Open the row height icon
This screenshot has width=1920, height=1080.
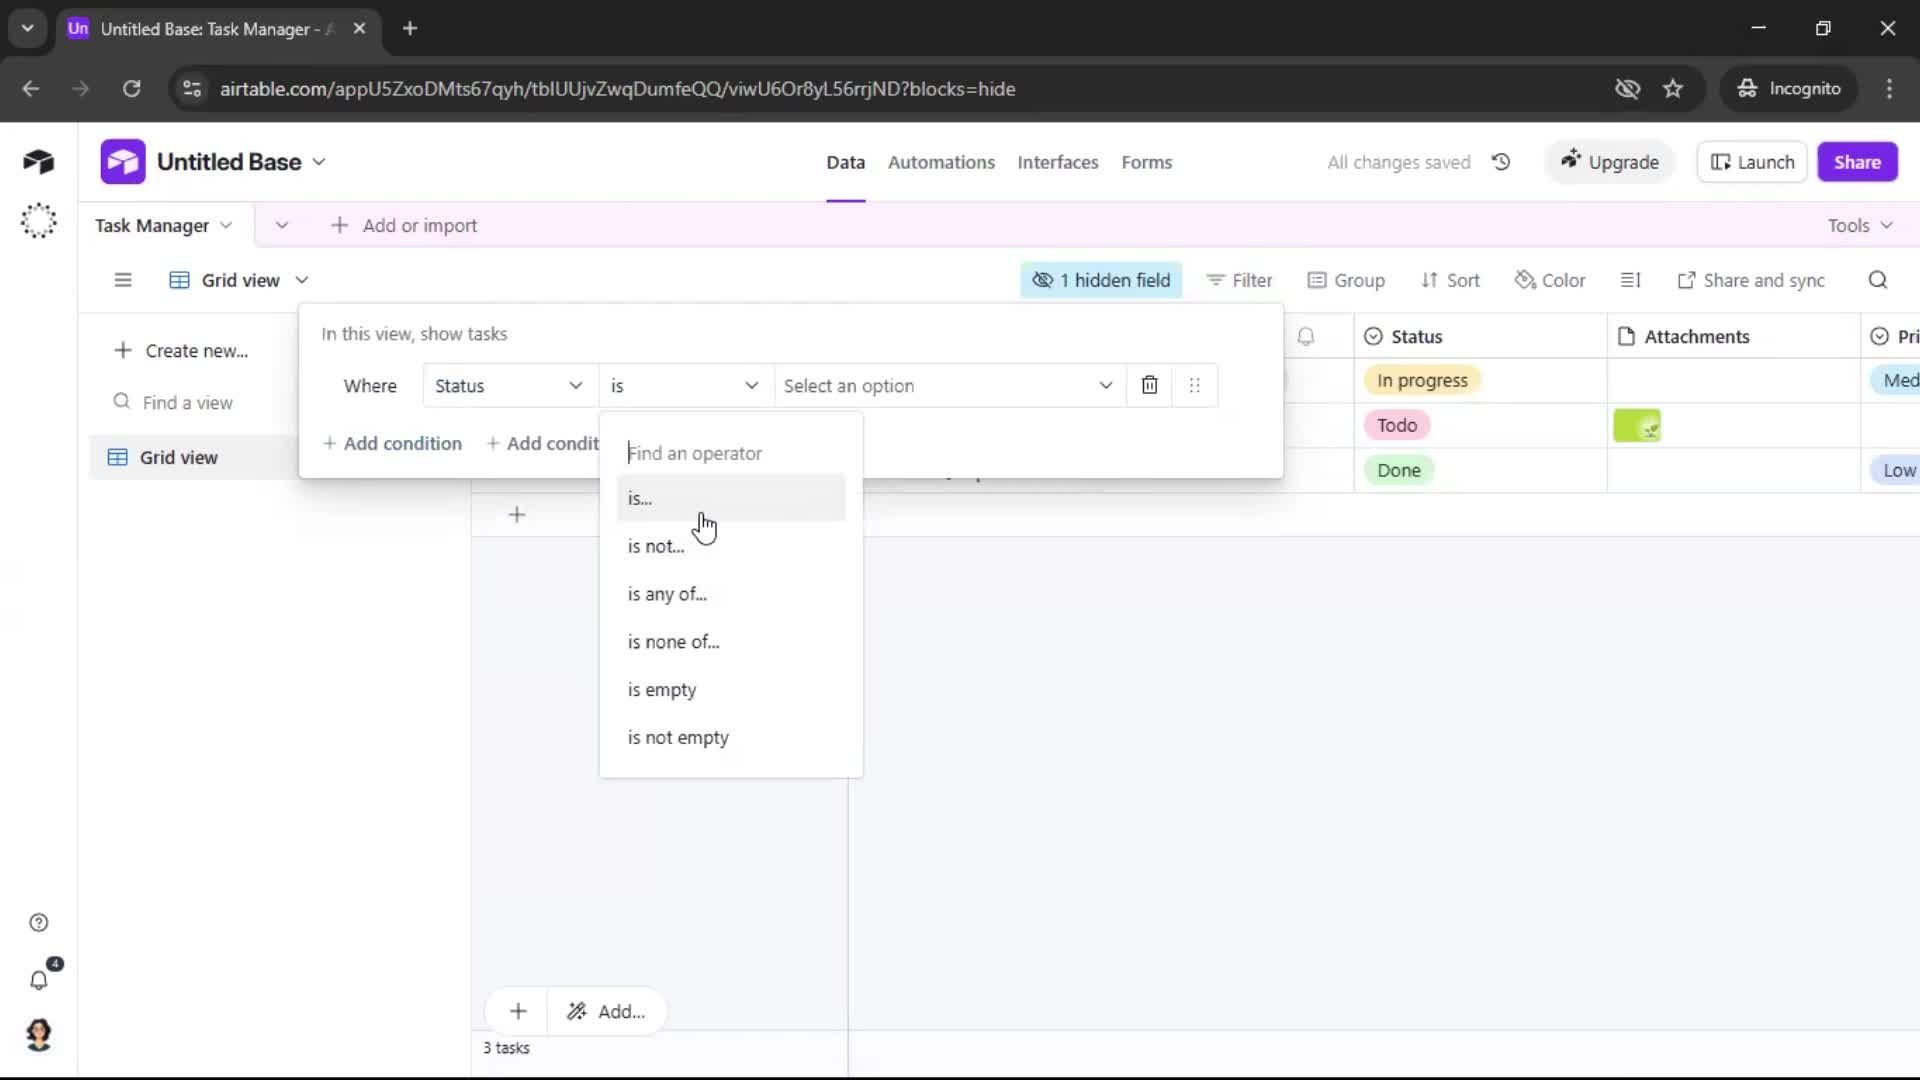coord(1630,280)
